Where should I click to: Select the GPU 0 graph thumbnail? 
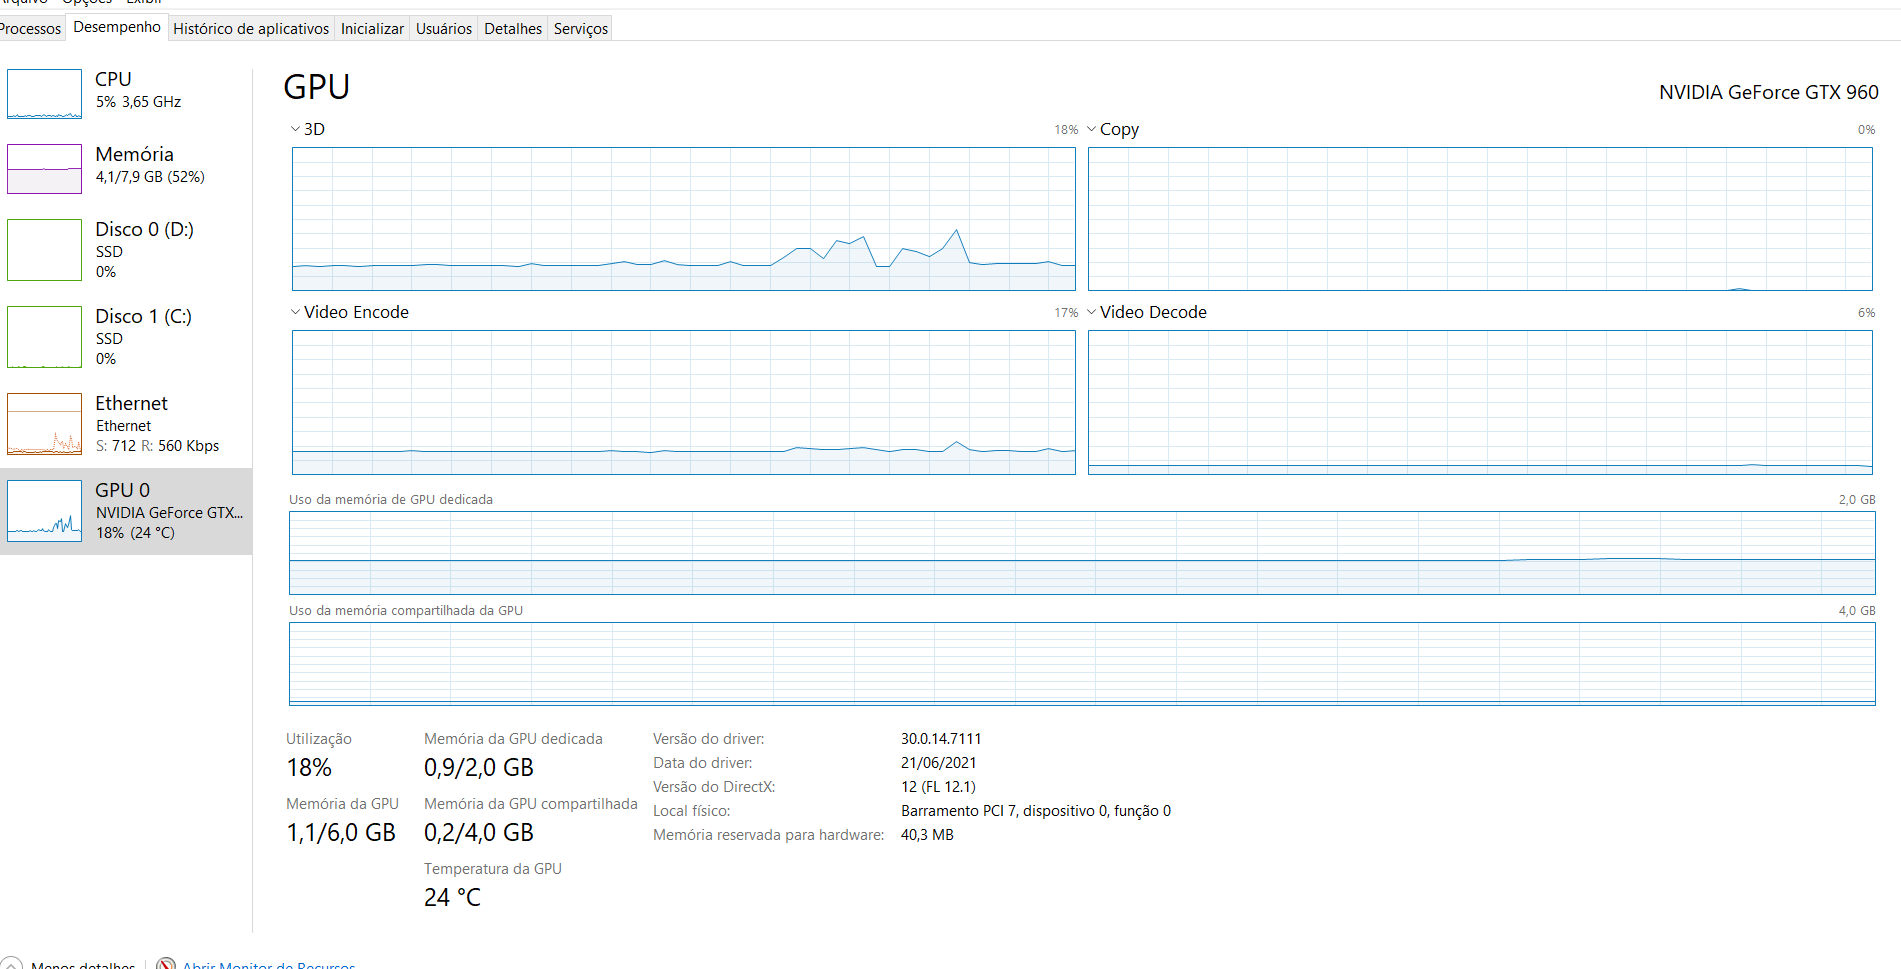44,511
